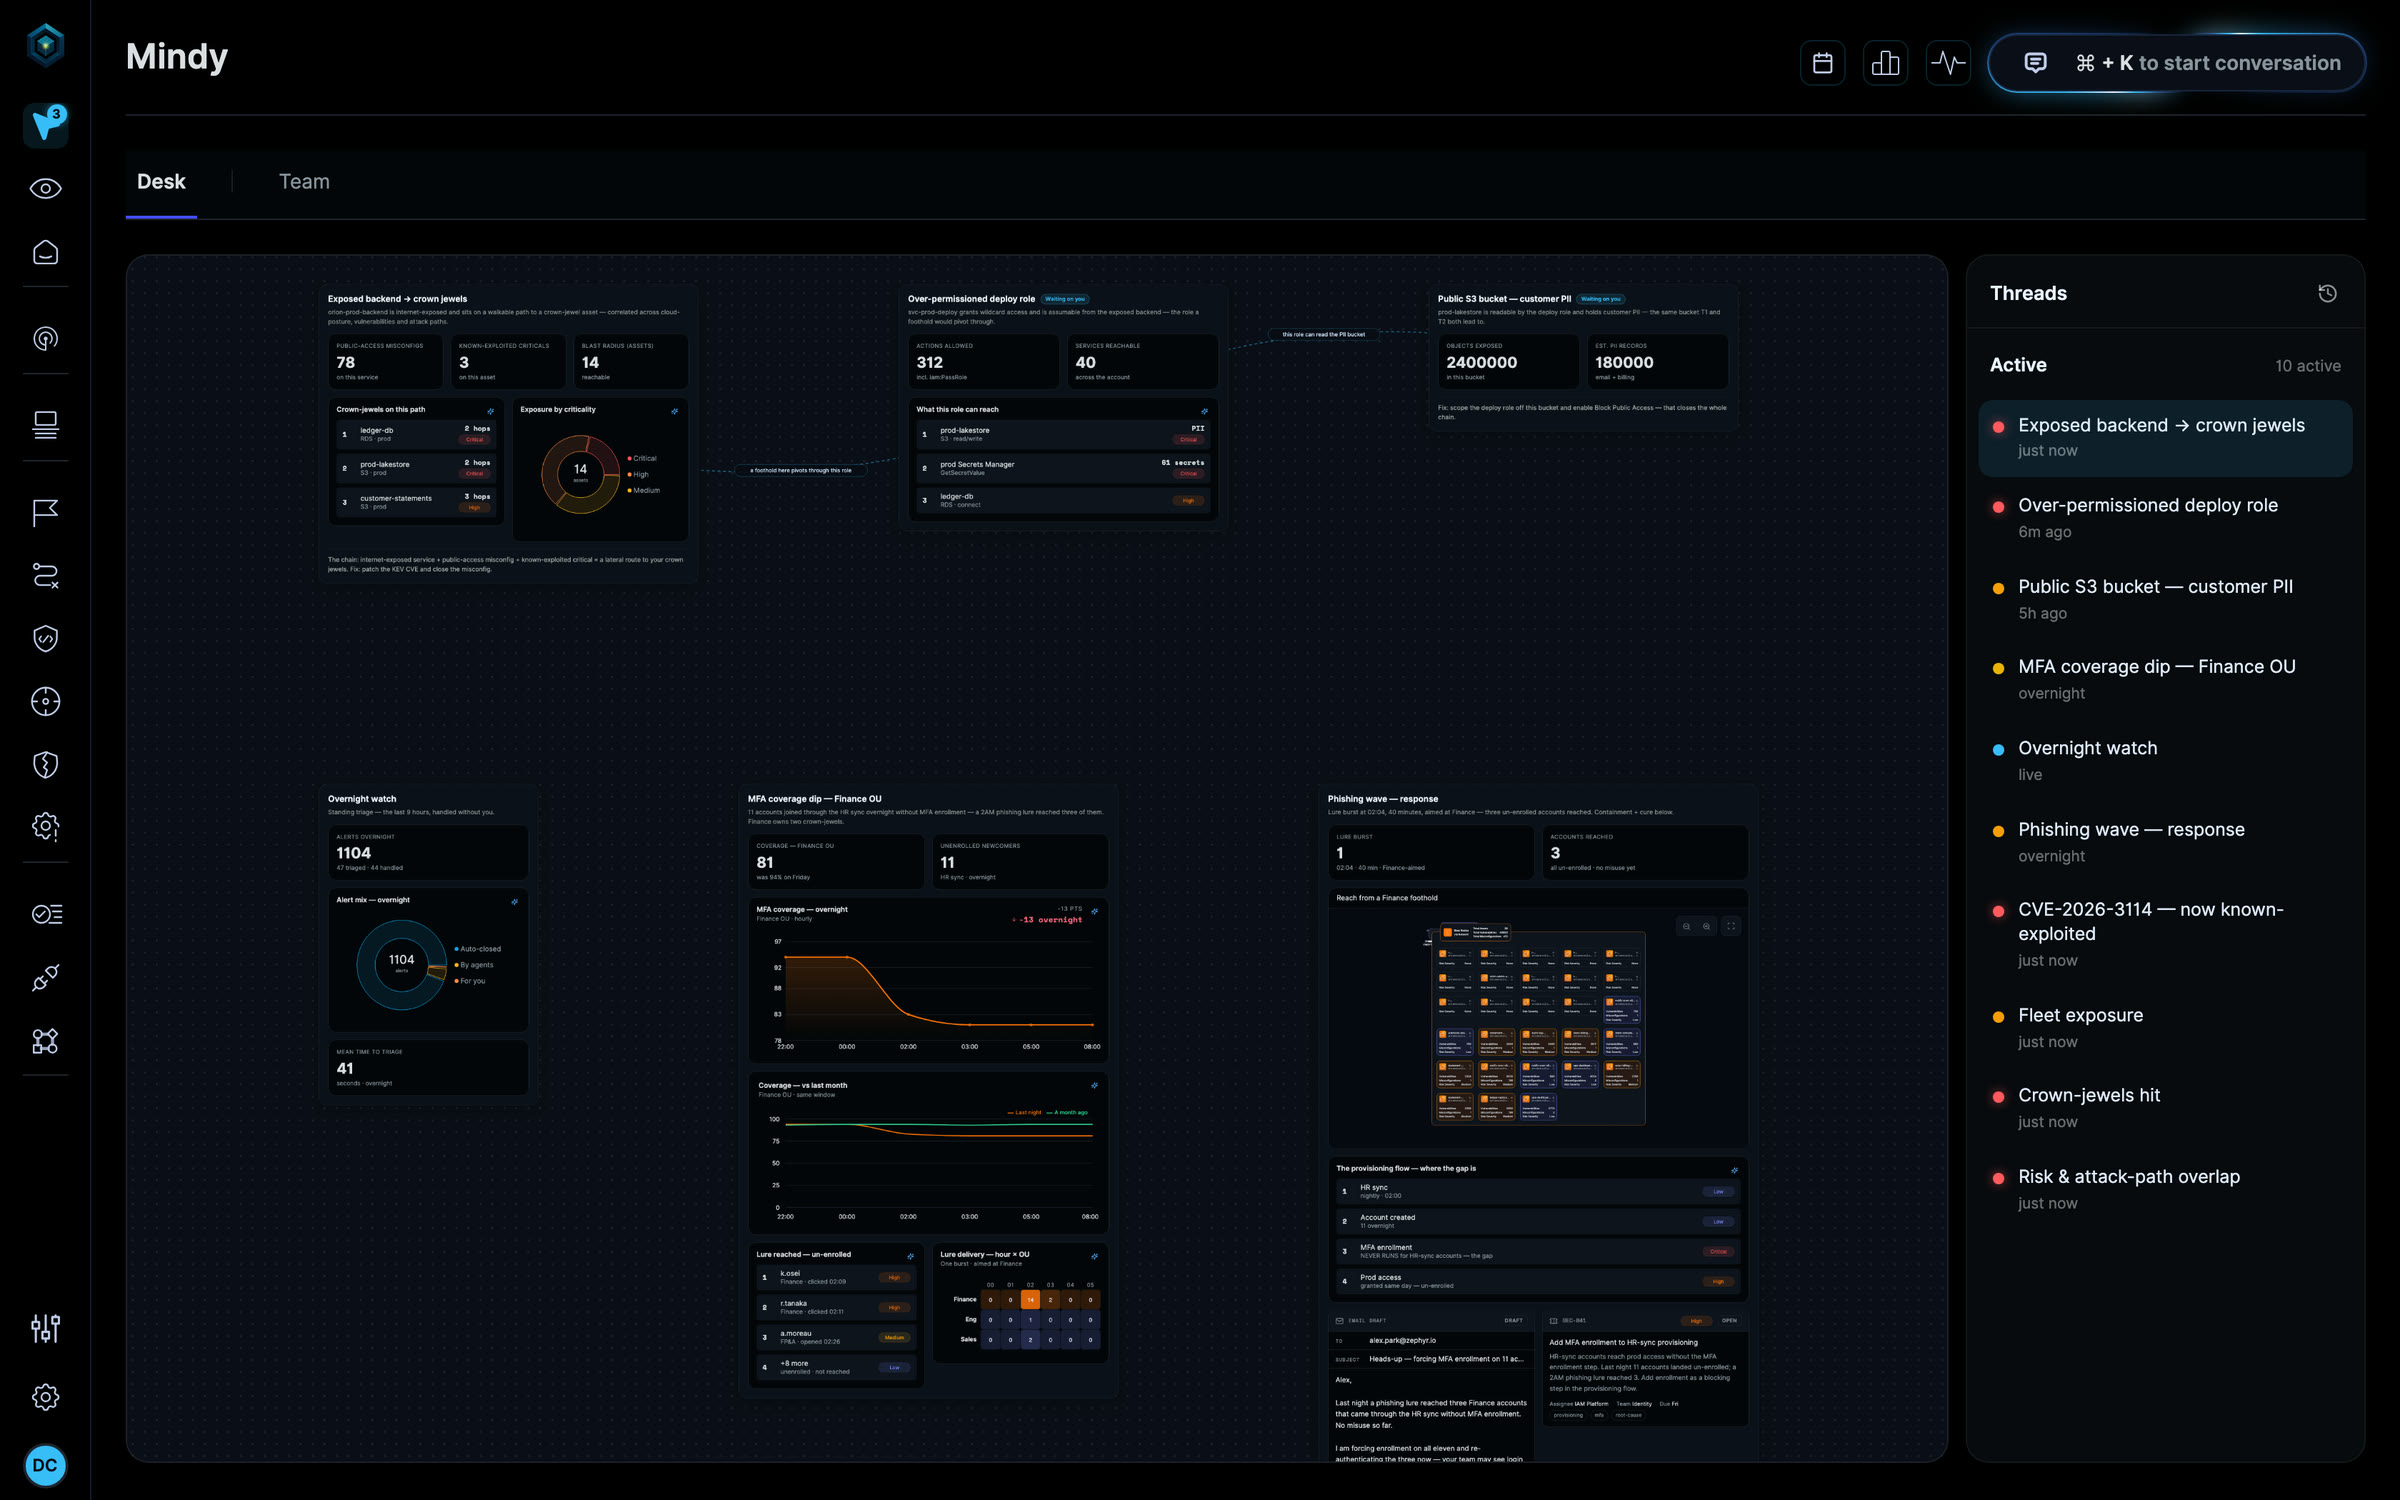Open the bottom settings gear in sidebar
Screen dimensions: 2400x1500
[x=45, y=1396]
